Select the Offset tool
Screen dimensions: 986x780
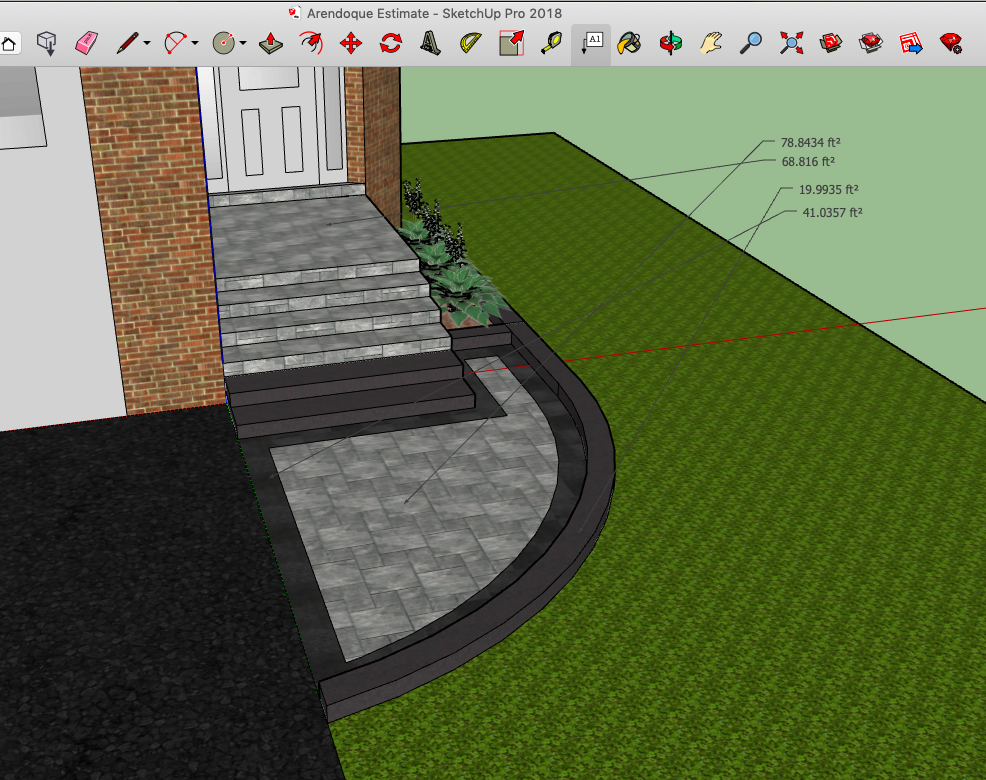[311, 43]
